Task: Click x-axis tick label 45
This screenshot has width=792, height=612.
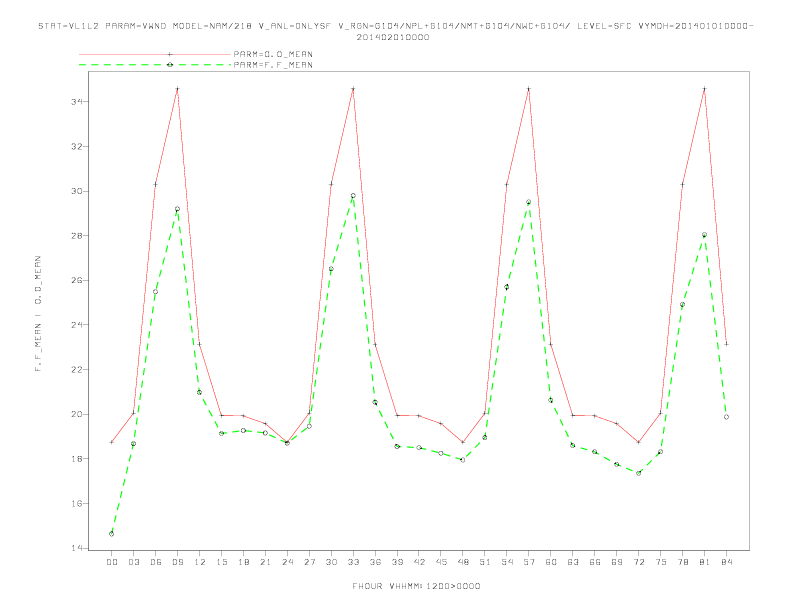Action: (x=441, y=562)
